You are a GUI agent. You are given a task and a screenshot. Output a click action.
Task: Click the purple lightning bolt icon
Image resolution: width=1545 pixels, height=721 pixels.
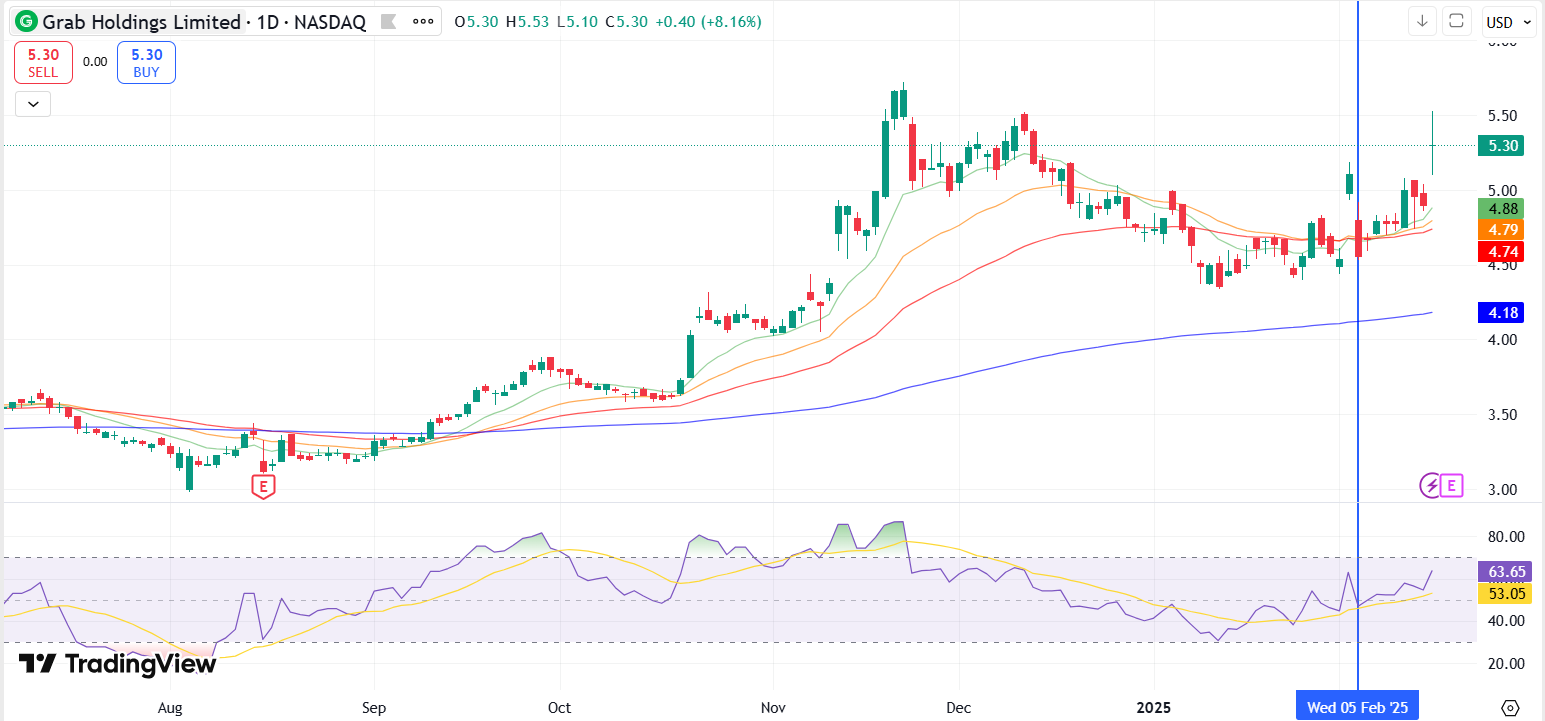click(x=1431, y=486)
